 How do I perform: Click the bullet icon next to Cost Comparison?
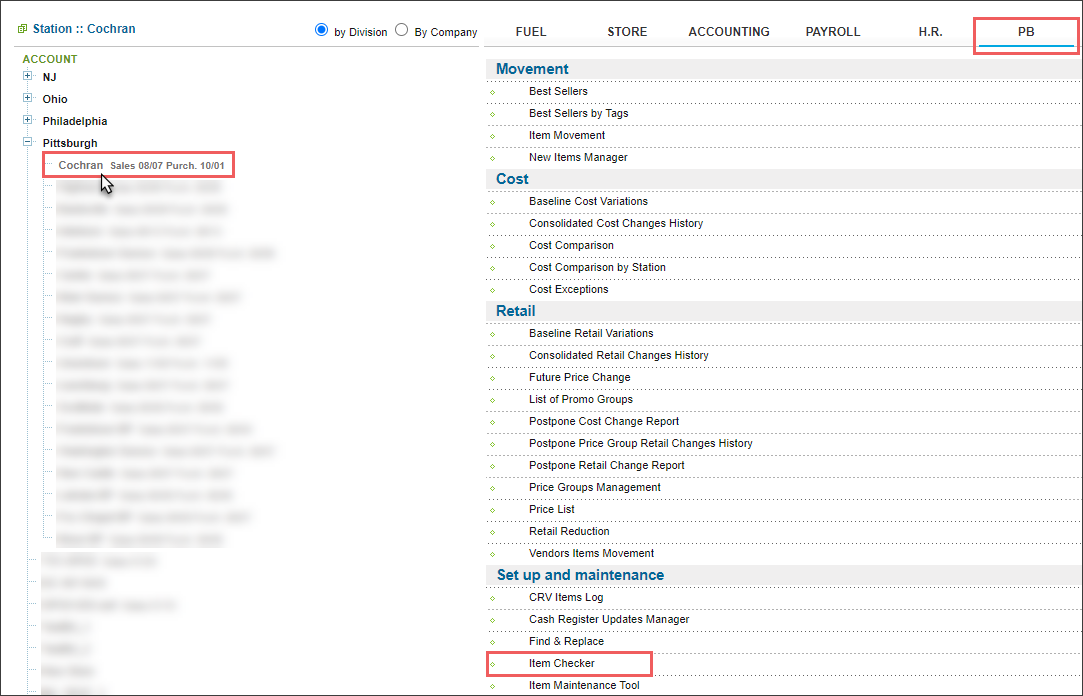(493, 247)
